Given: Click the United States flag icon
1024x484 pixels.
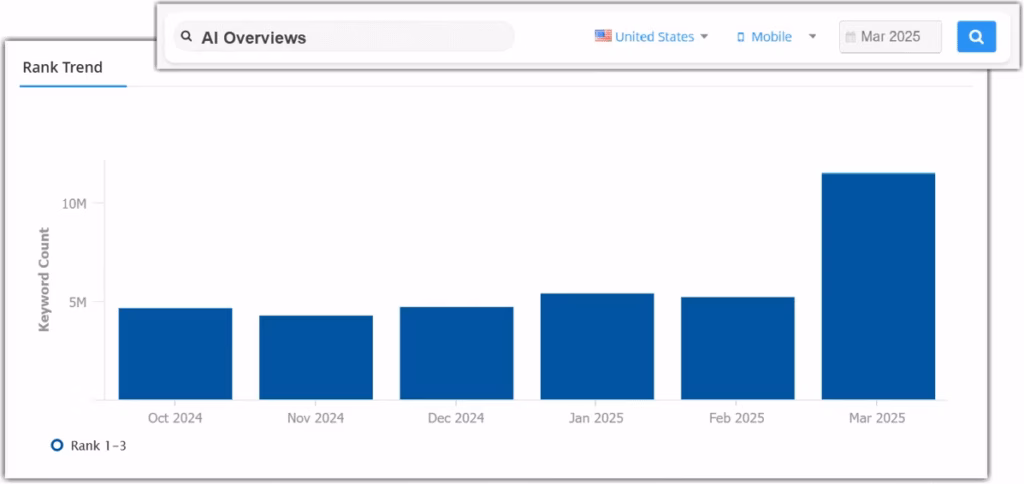Looking at the screenshot, I should [603, 36].
